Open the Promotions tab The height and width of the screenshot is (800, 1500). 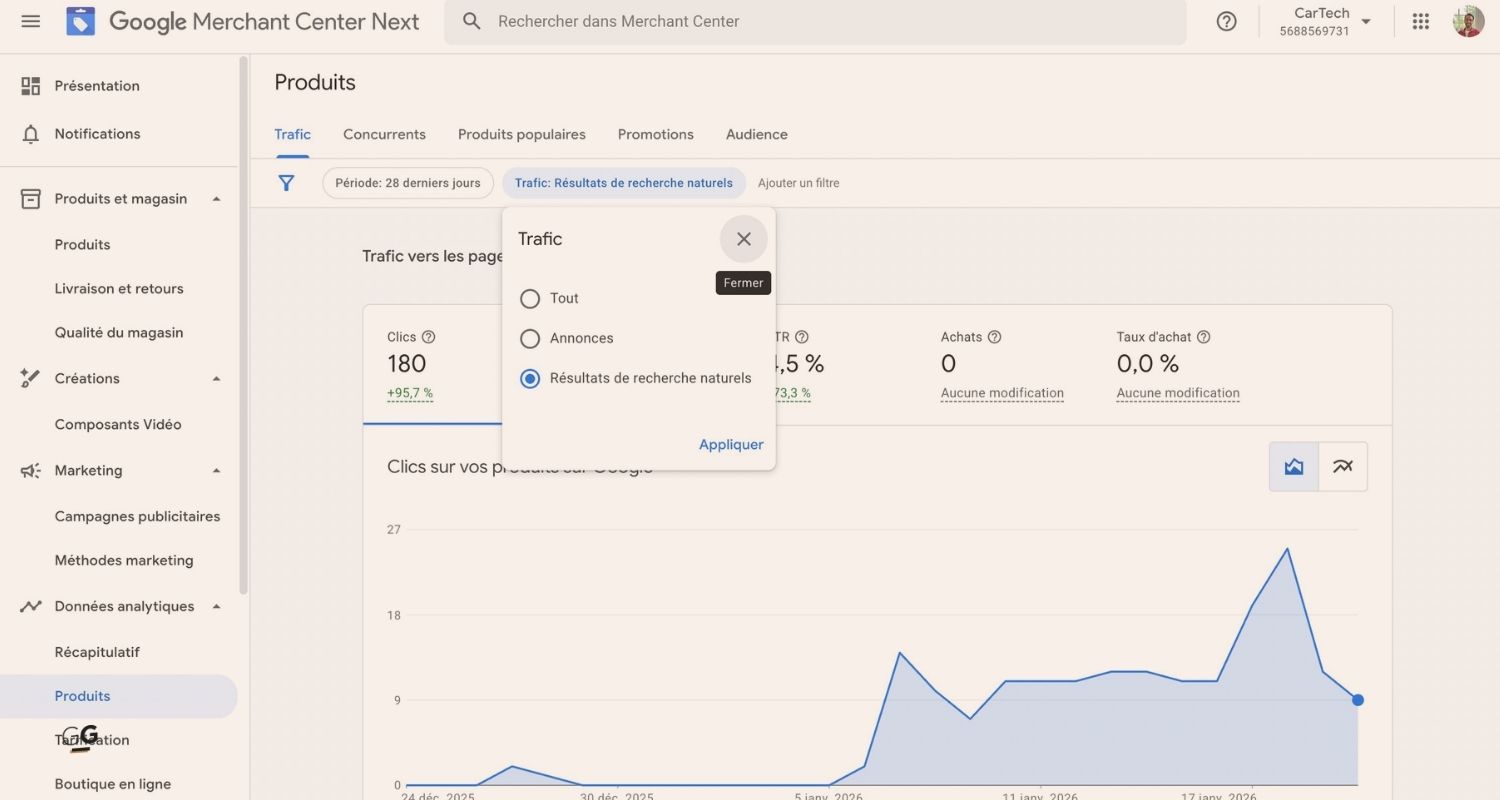[655, 134]
